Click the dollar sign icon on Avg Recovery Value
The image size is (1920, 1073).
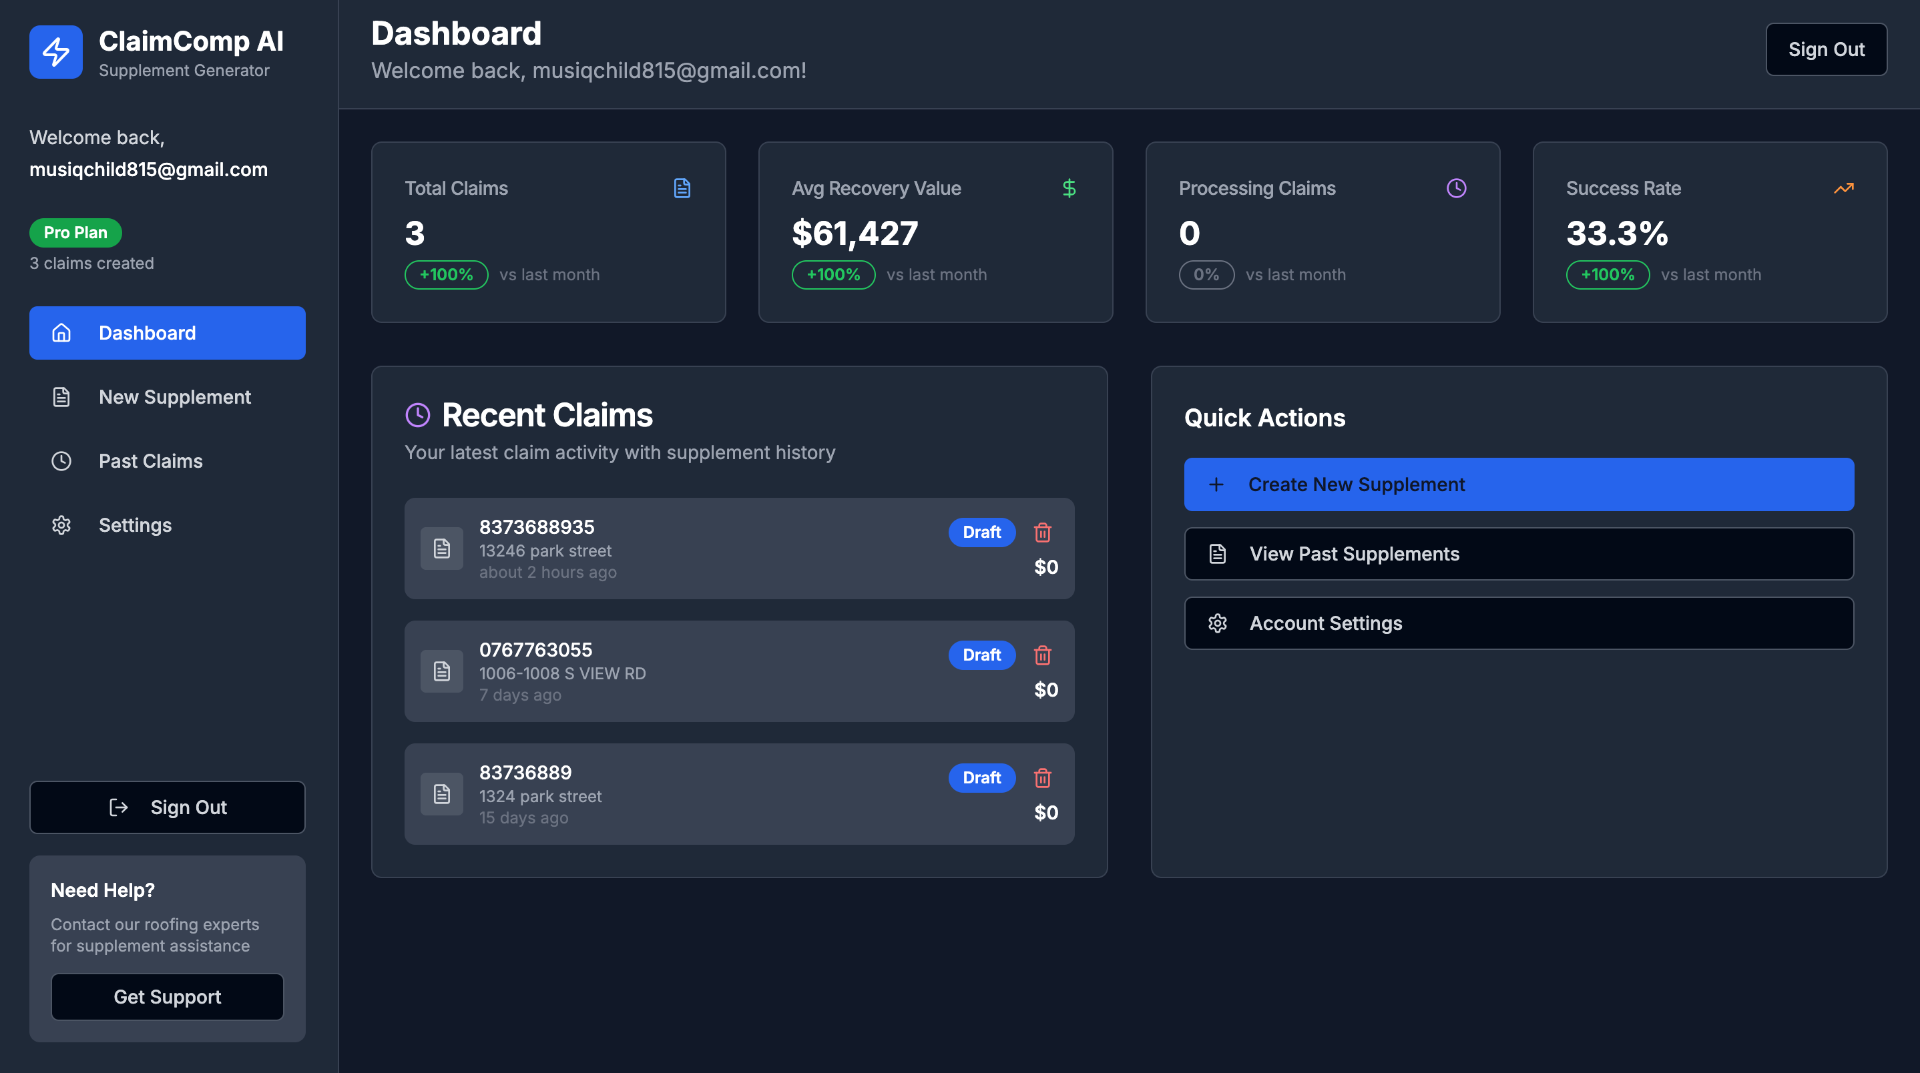click(1069, 188)
